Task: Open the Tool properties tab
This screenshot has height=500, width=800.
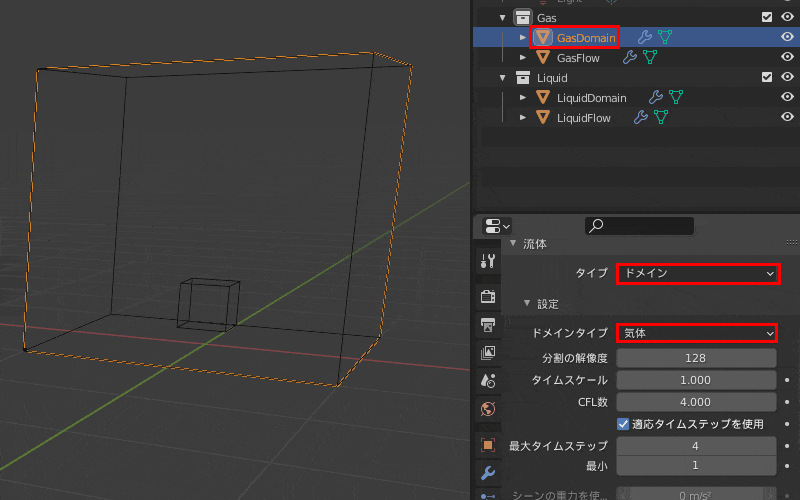Action: (x=488, y=261)
